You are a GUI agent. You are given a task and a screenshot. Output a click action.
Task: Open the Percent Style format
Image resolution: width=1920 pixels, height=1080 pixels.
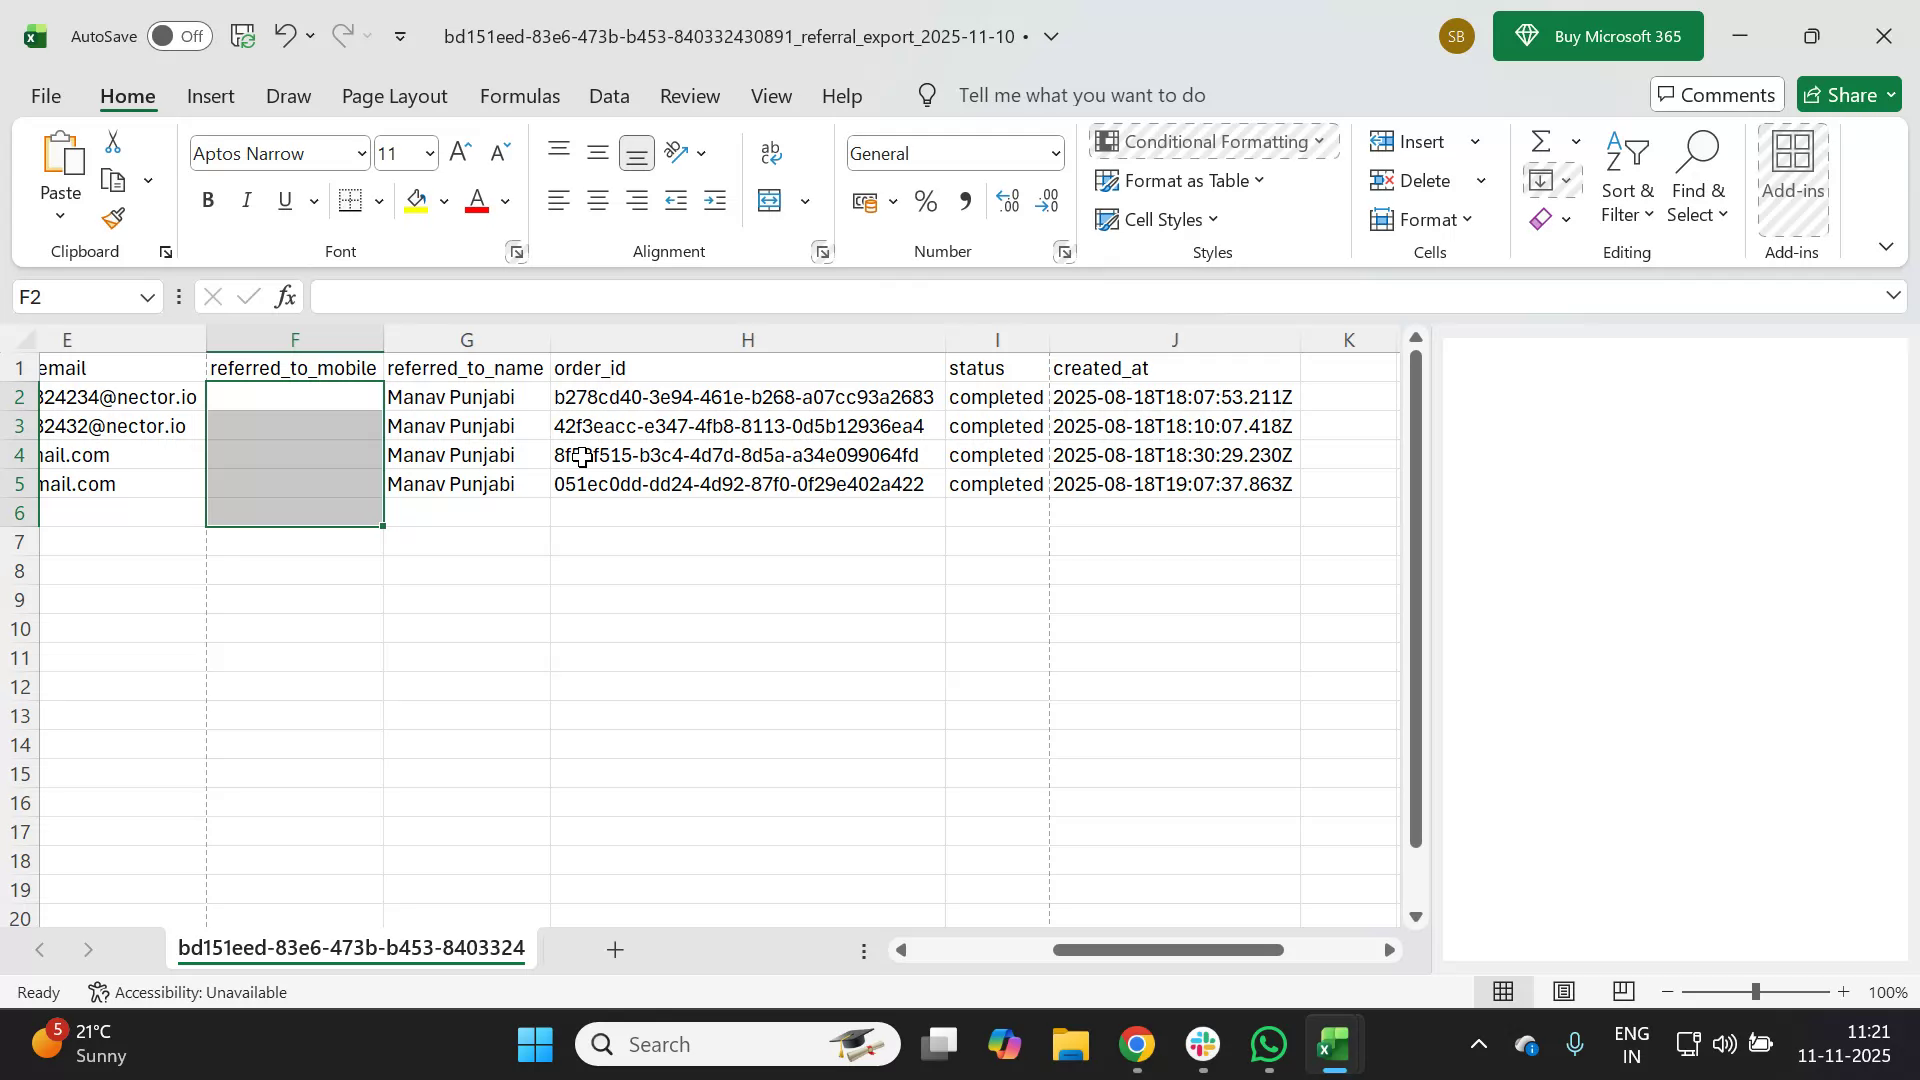click(924, 200)
